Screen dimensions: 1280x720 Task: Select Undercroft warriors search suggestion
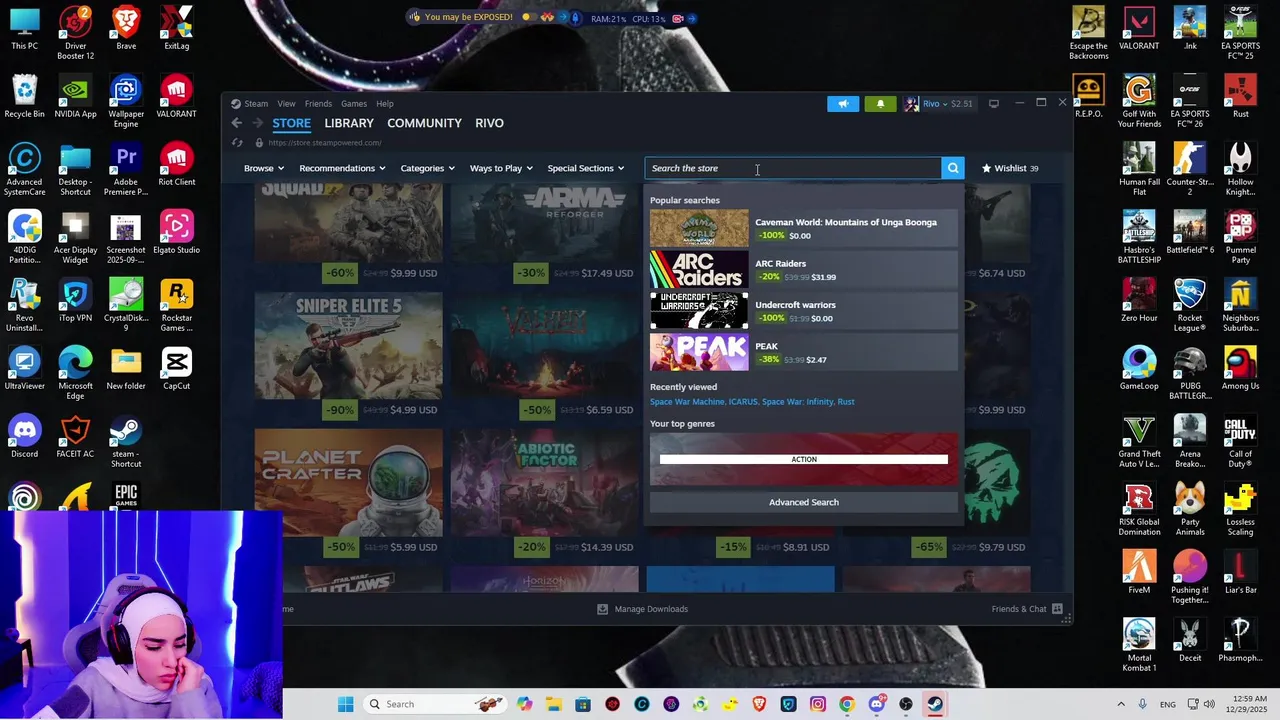click(804, 311)
